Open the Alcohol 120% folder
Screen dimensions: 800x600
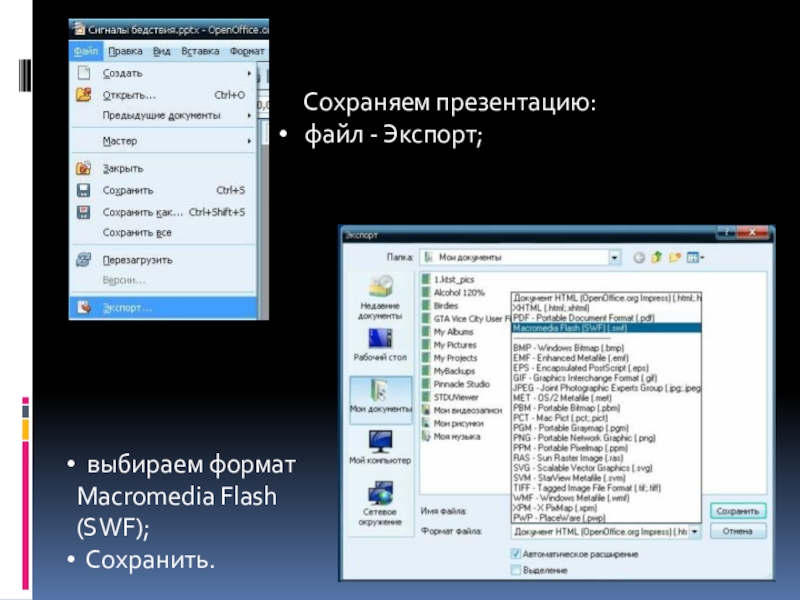(453, 293)
